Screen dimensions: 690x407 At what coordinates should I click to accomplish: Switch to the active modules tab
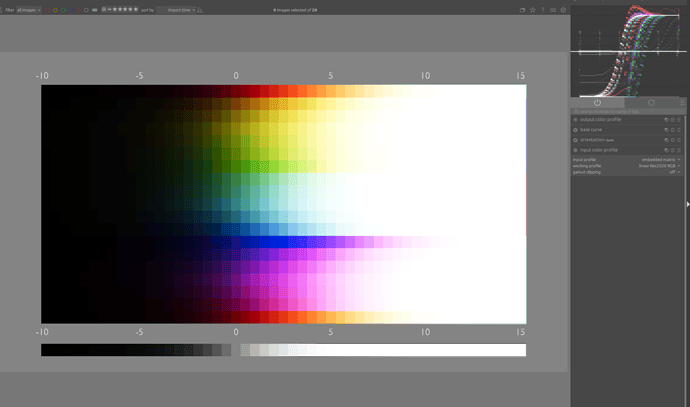pyautogui.click(x=597, y=102)
